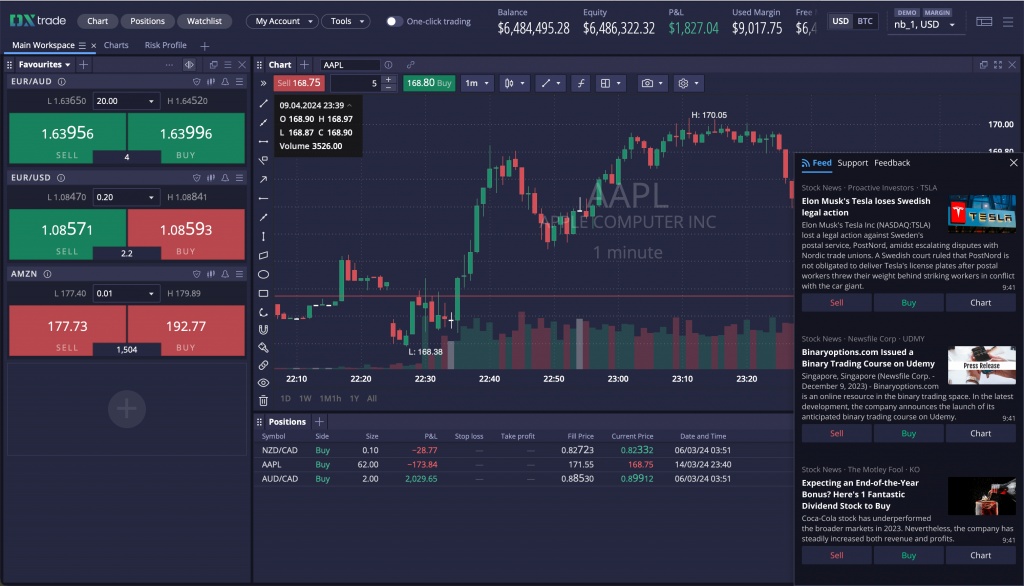Click the AAPL symbol info icon
The height and width of the screenshot is (586, 1024).
(389, 65)
